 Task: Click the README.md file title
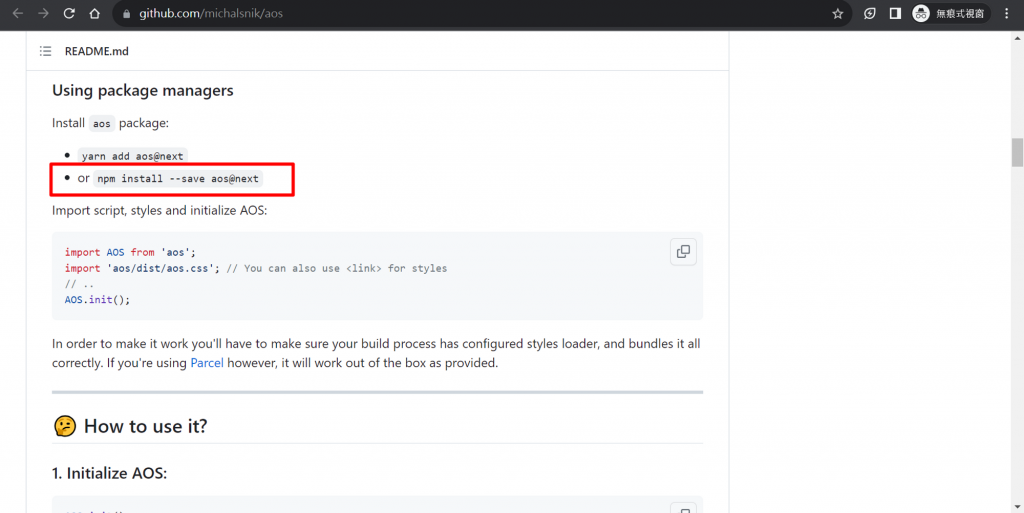[97, 51]
